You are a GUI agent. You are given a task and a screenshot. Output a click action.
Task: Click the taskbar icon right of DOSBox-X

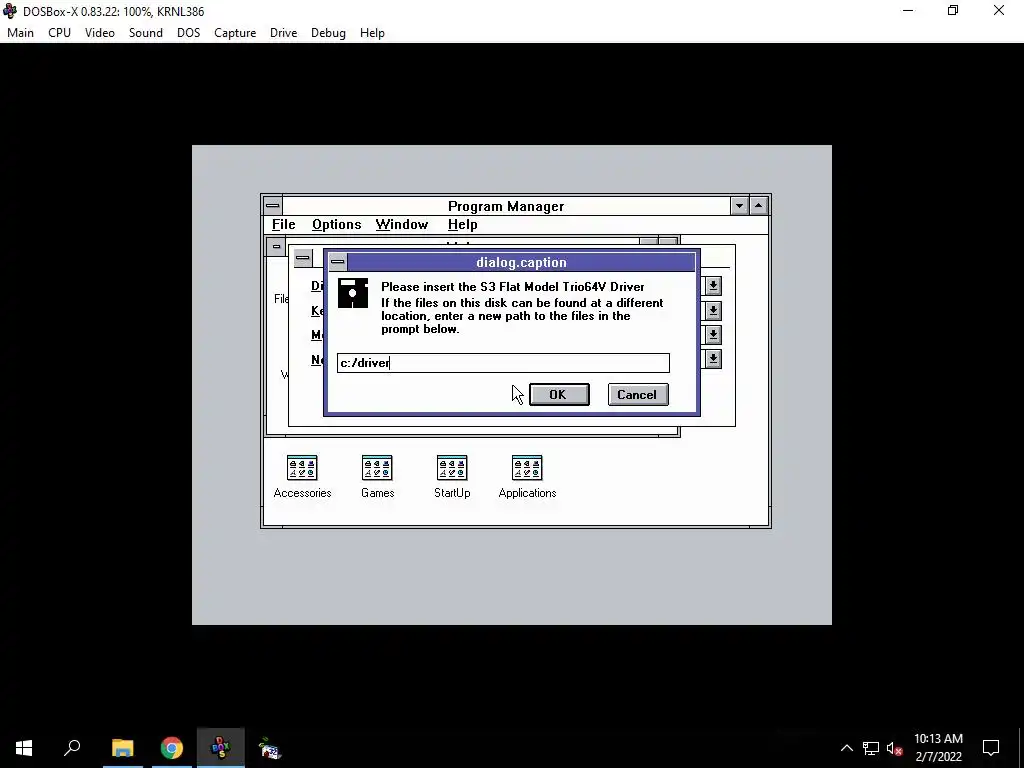[270, 748]
